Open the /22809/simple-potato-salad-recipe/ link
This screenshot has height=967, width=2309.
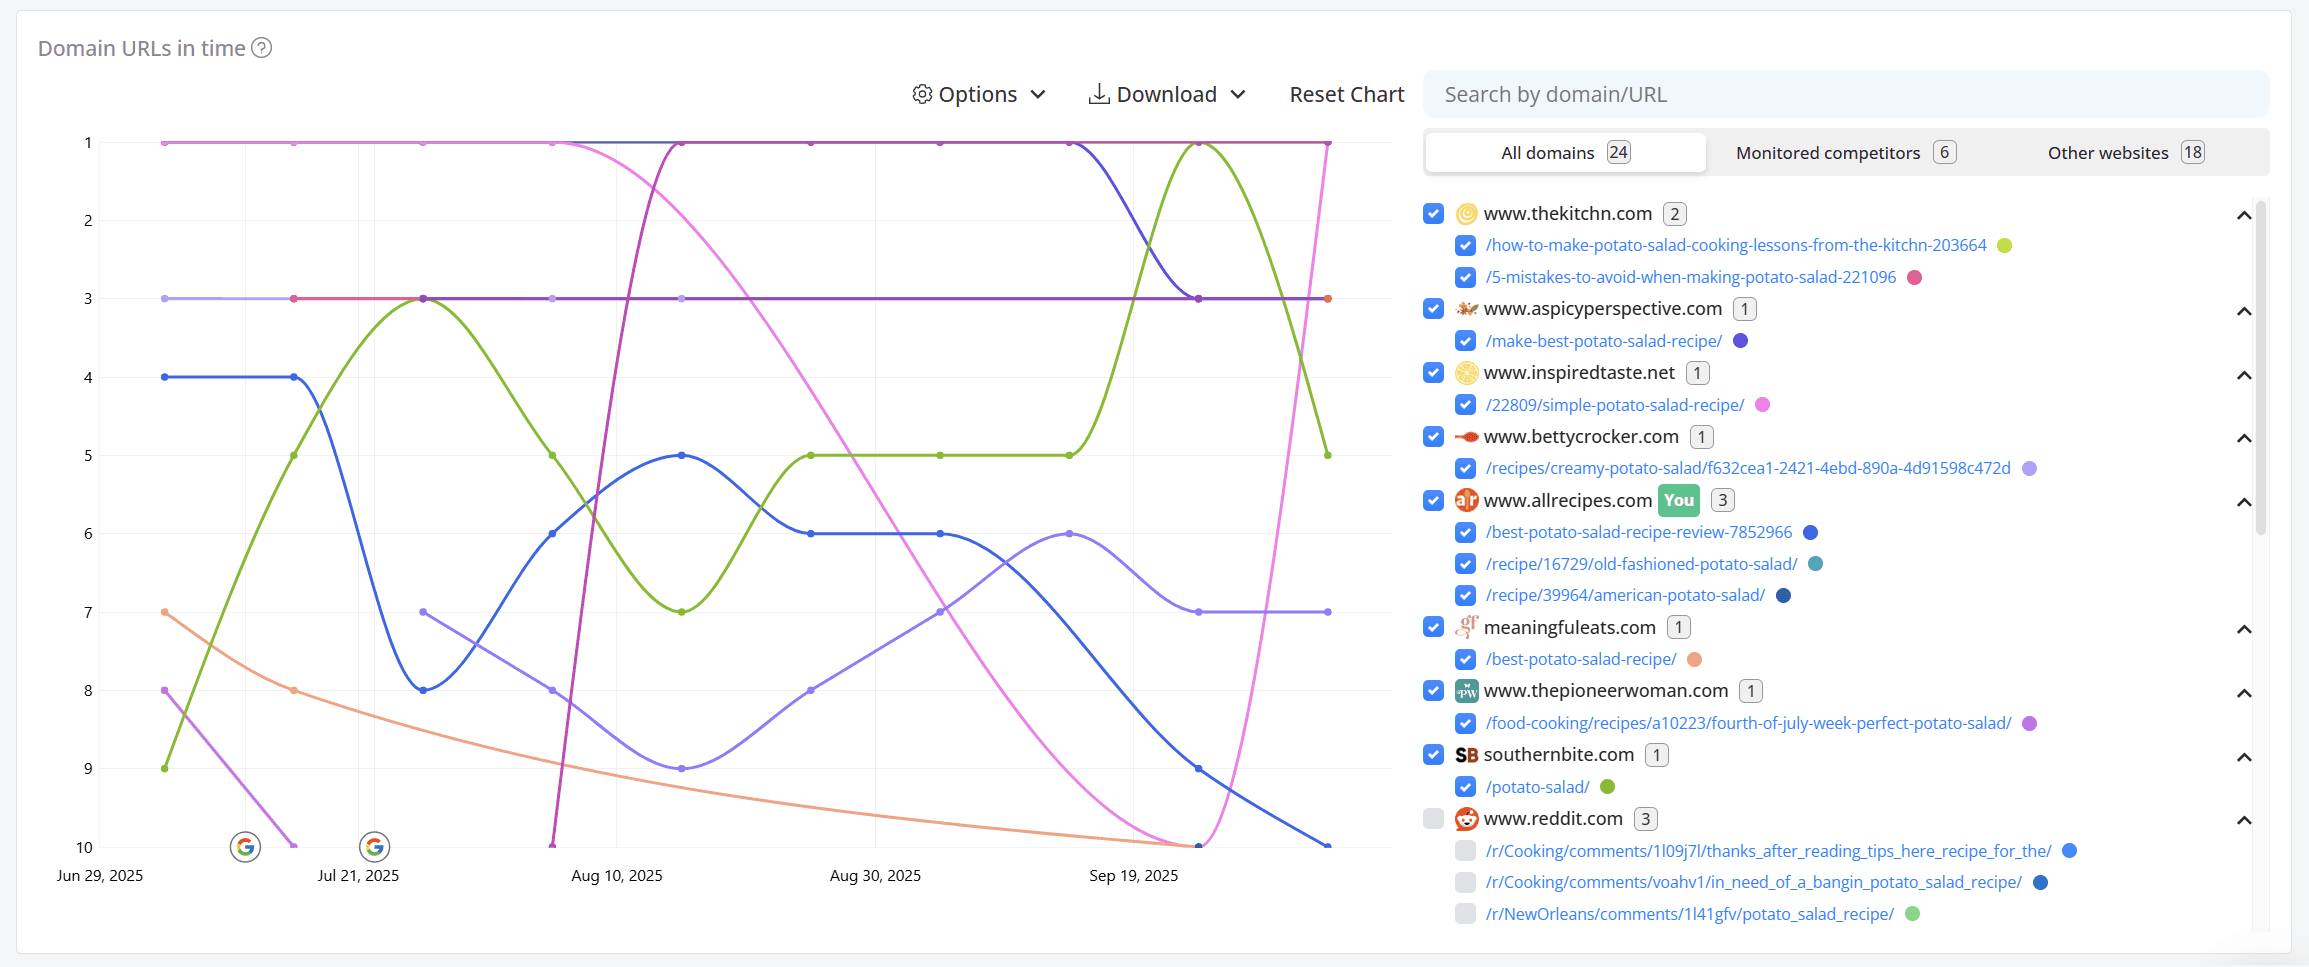click(1615, 405)
